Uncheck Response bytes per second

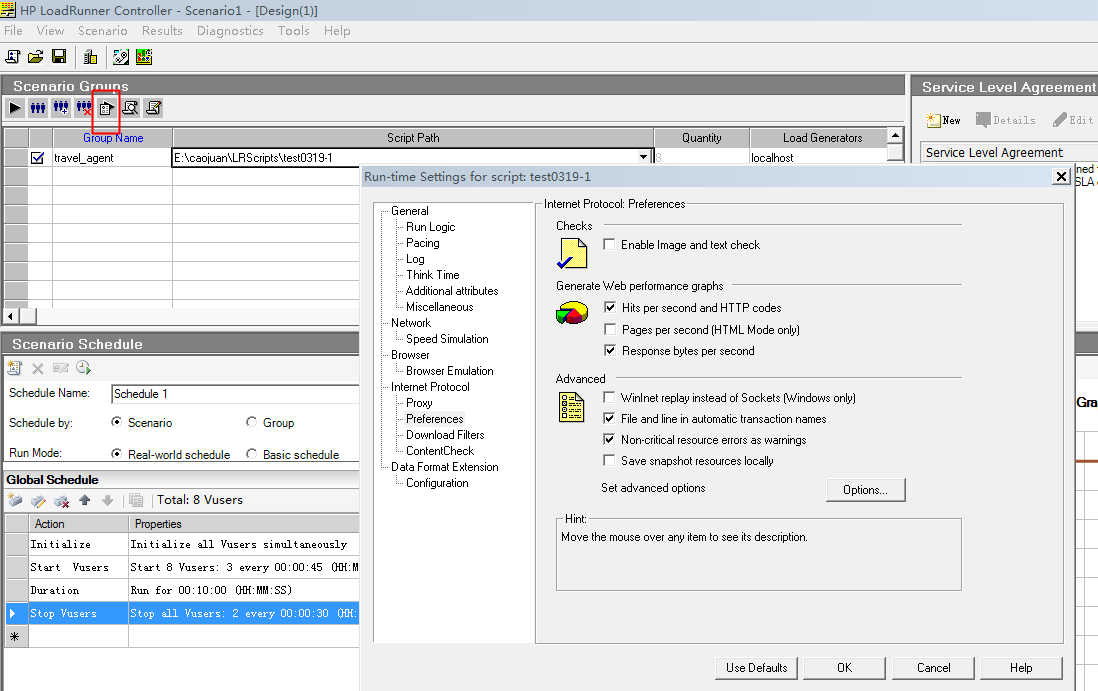(610, 350)
